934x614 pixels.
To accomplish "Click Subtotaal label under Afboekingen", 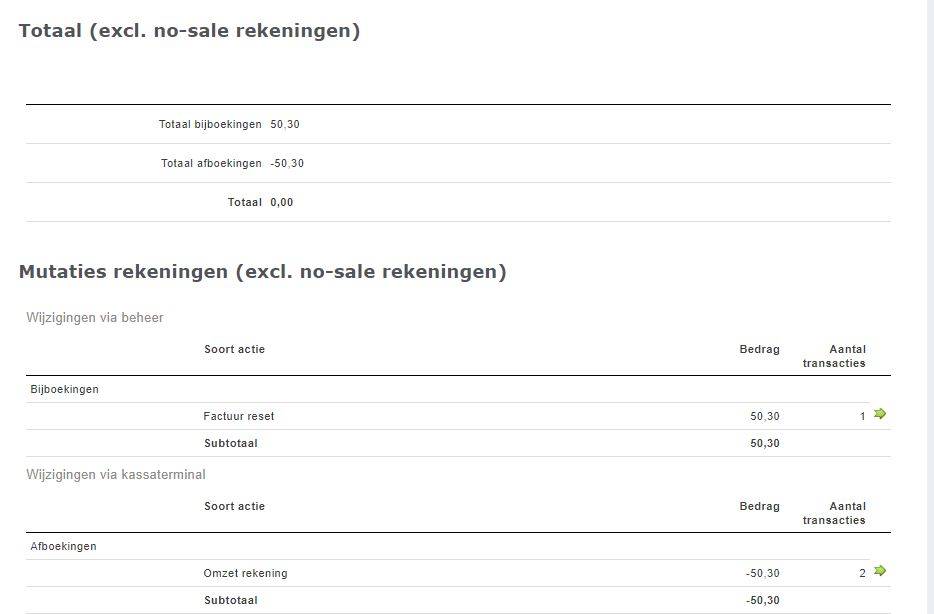I will pyautogui.click(x=231, y=600).
